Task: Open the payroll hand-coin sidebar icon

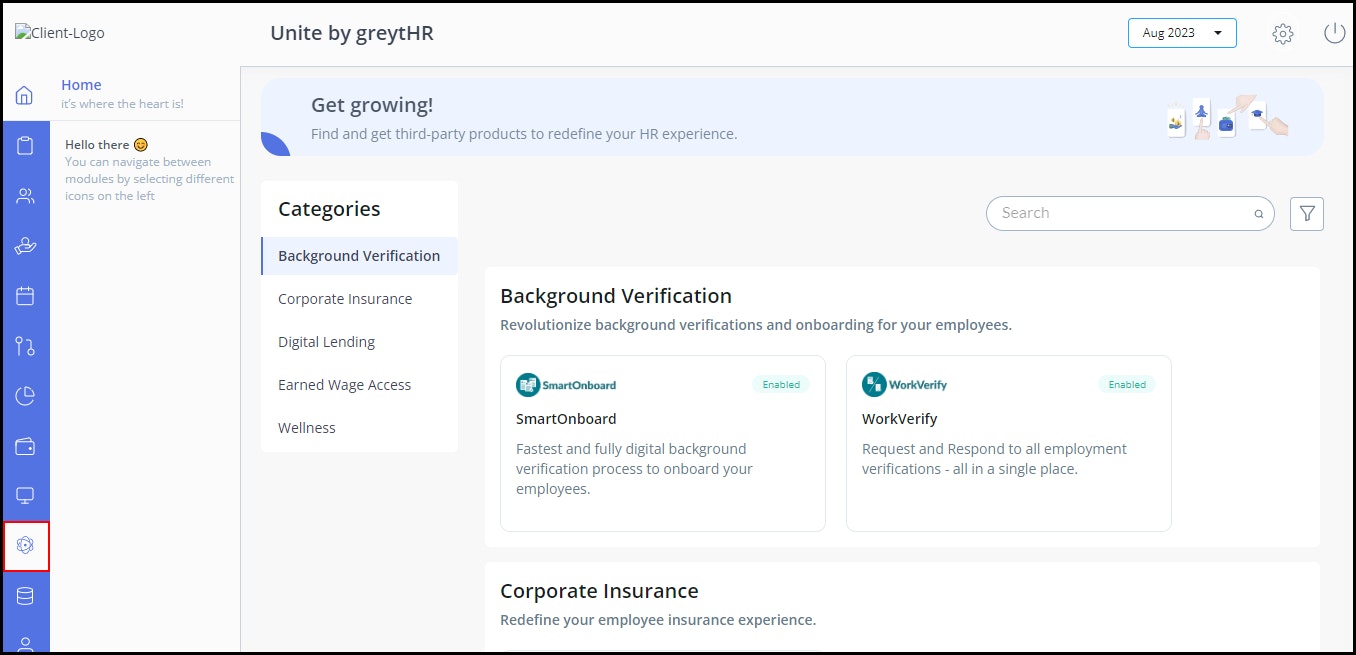Action: (25, 246)
